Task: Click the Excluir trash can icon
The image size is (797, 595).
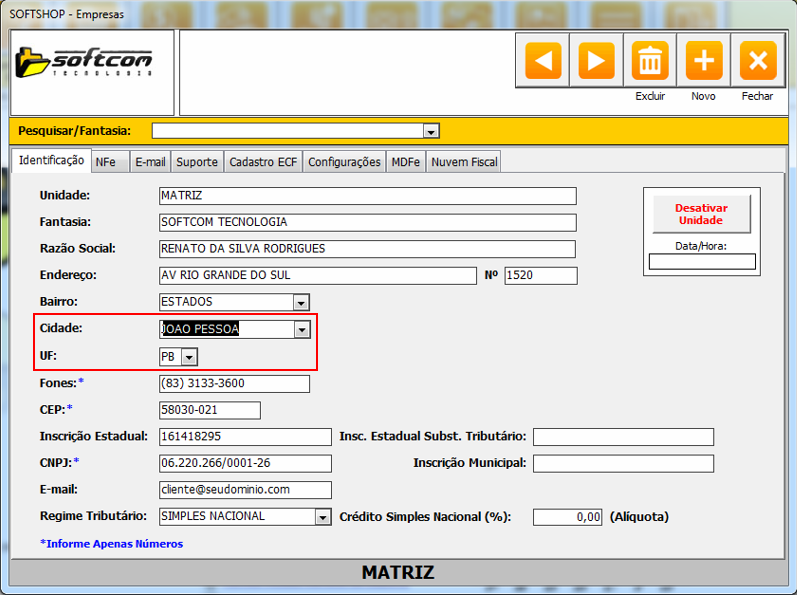Action: pos(650,61)
